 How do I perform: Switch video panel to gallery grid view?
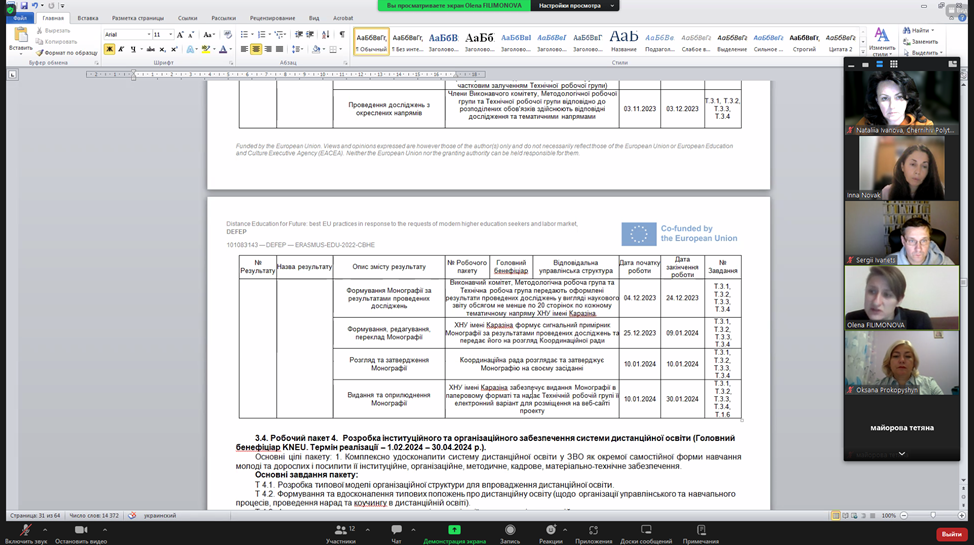coord(893,64)
